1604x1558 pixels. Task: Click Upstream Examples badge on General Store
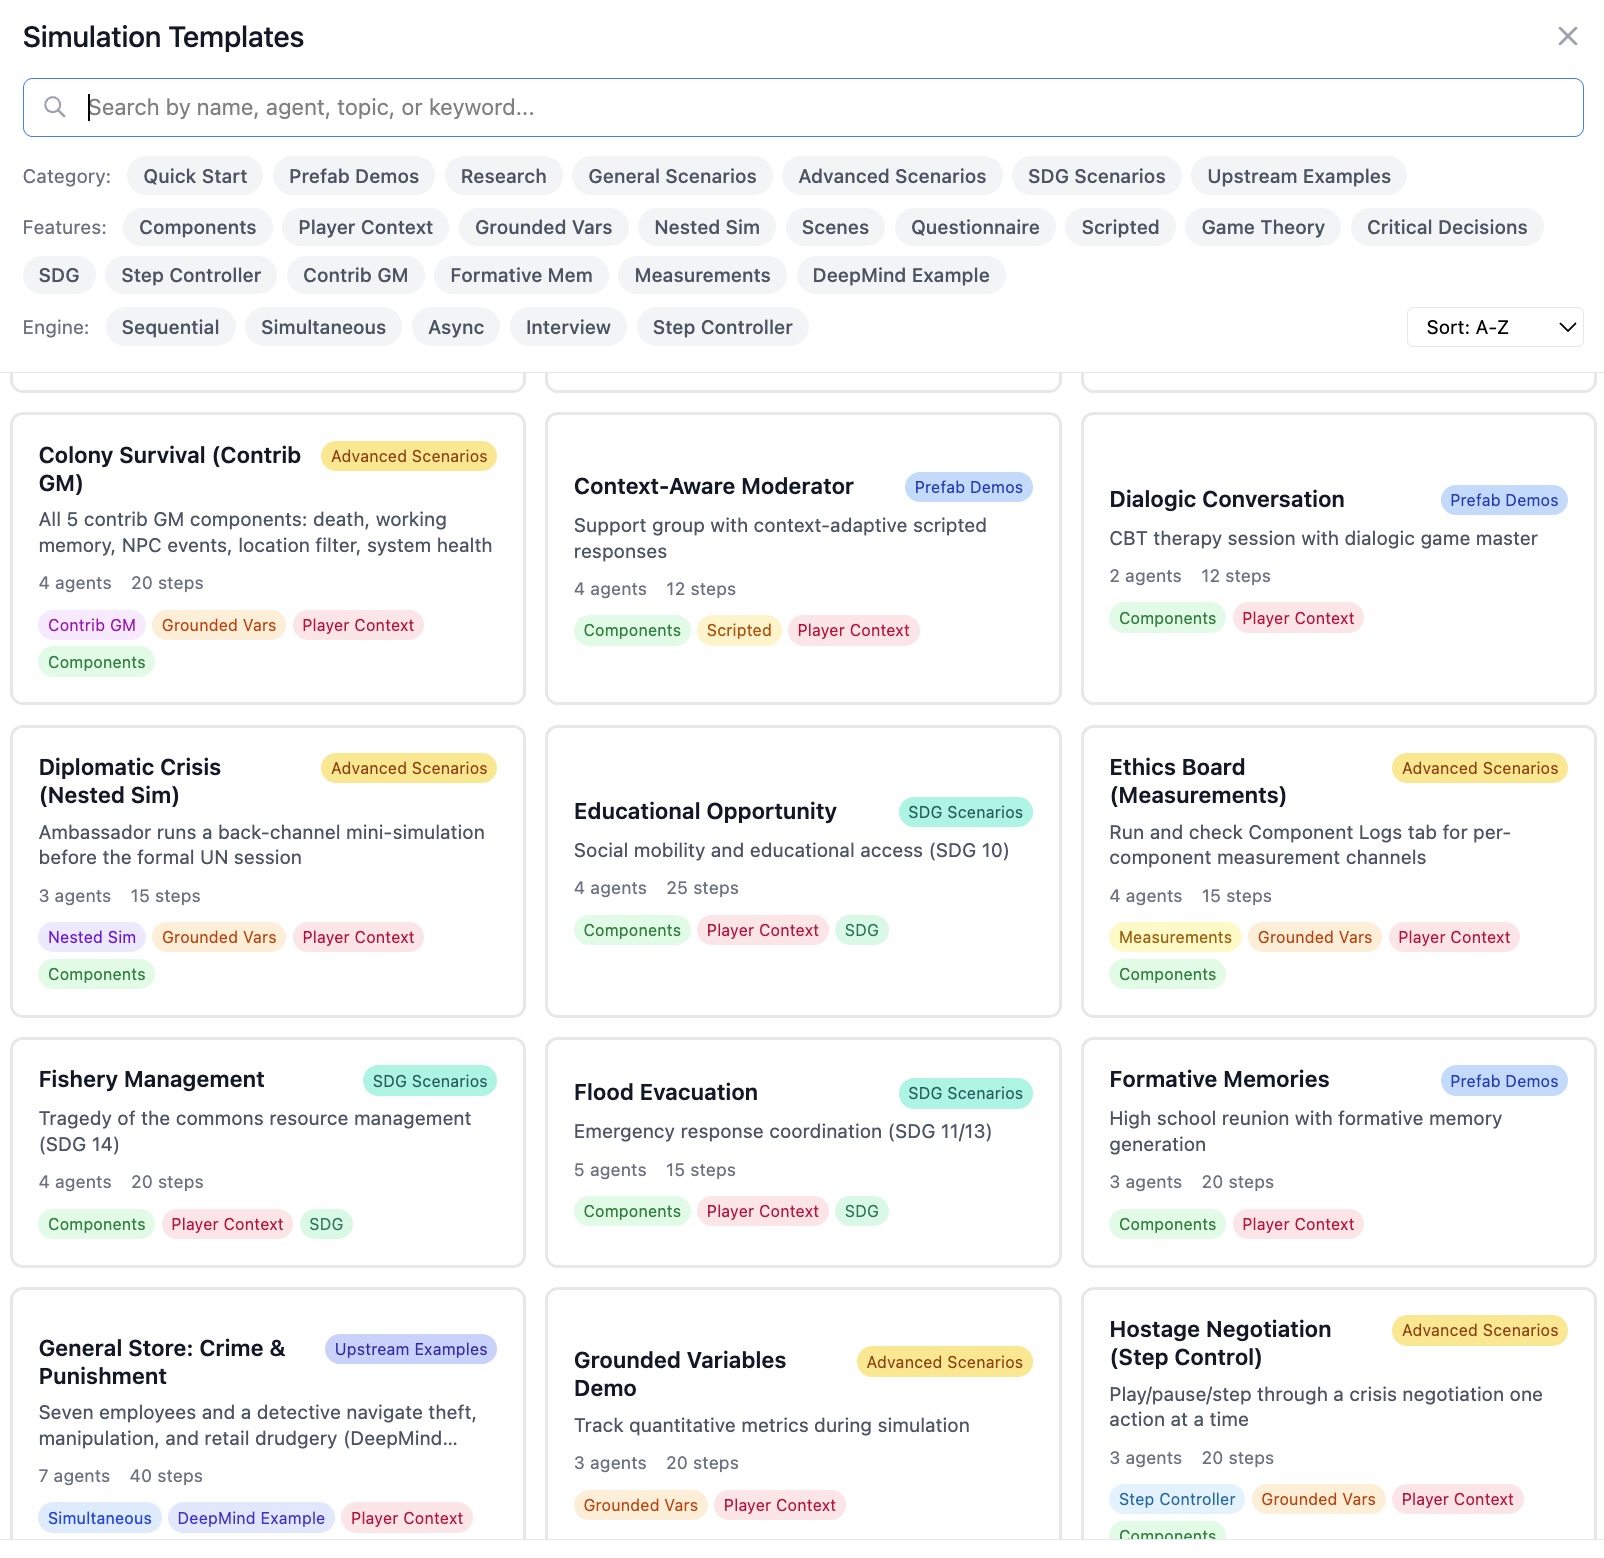point(411,1349)
